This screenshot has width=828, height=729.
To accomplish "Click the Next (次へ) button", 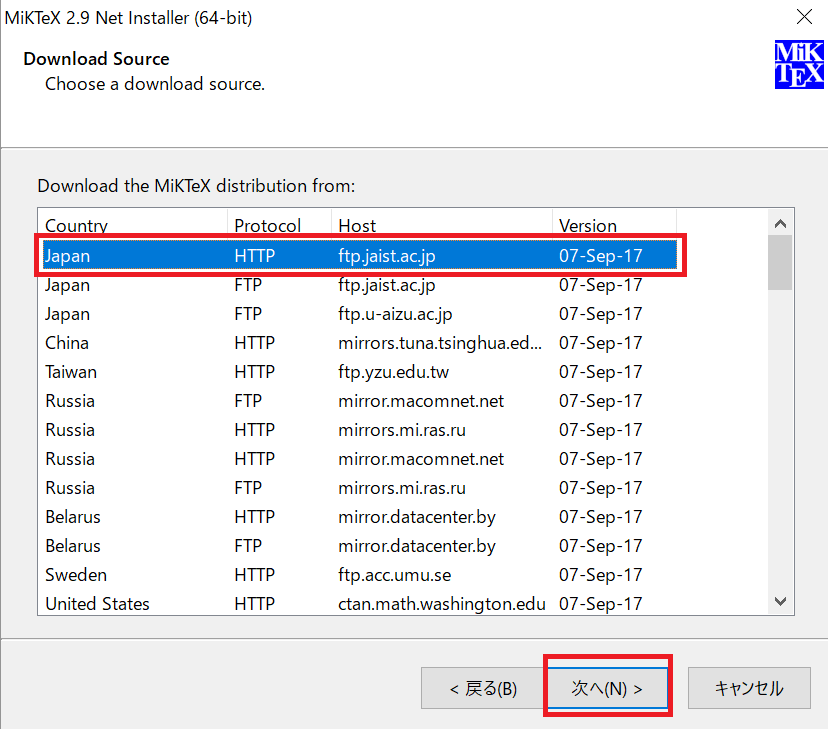I will point(607,688).
